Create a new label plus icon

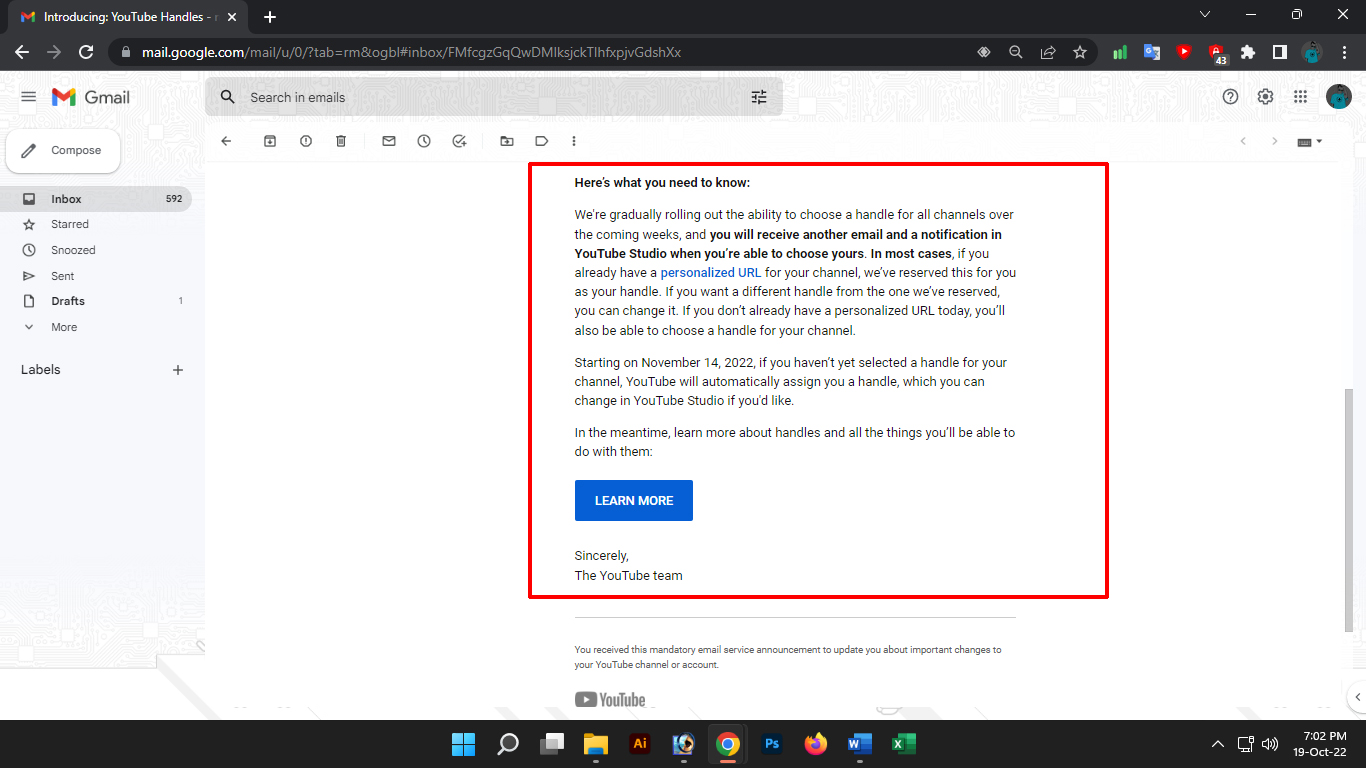pos(178,370)
